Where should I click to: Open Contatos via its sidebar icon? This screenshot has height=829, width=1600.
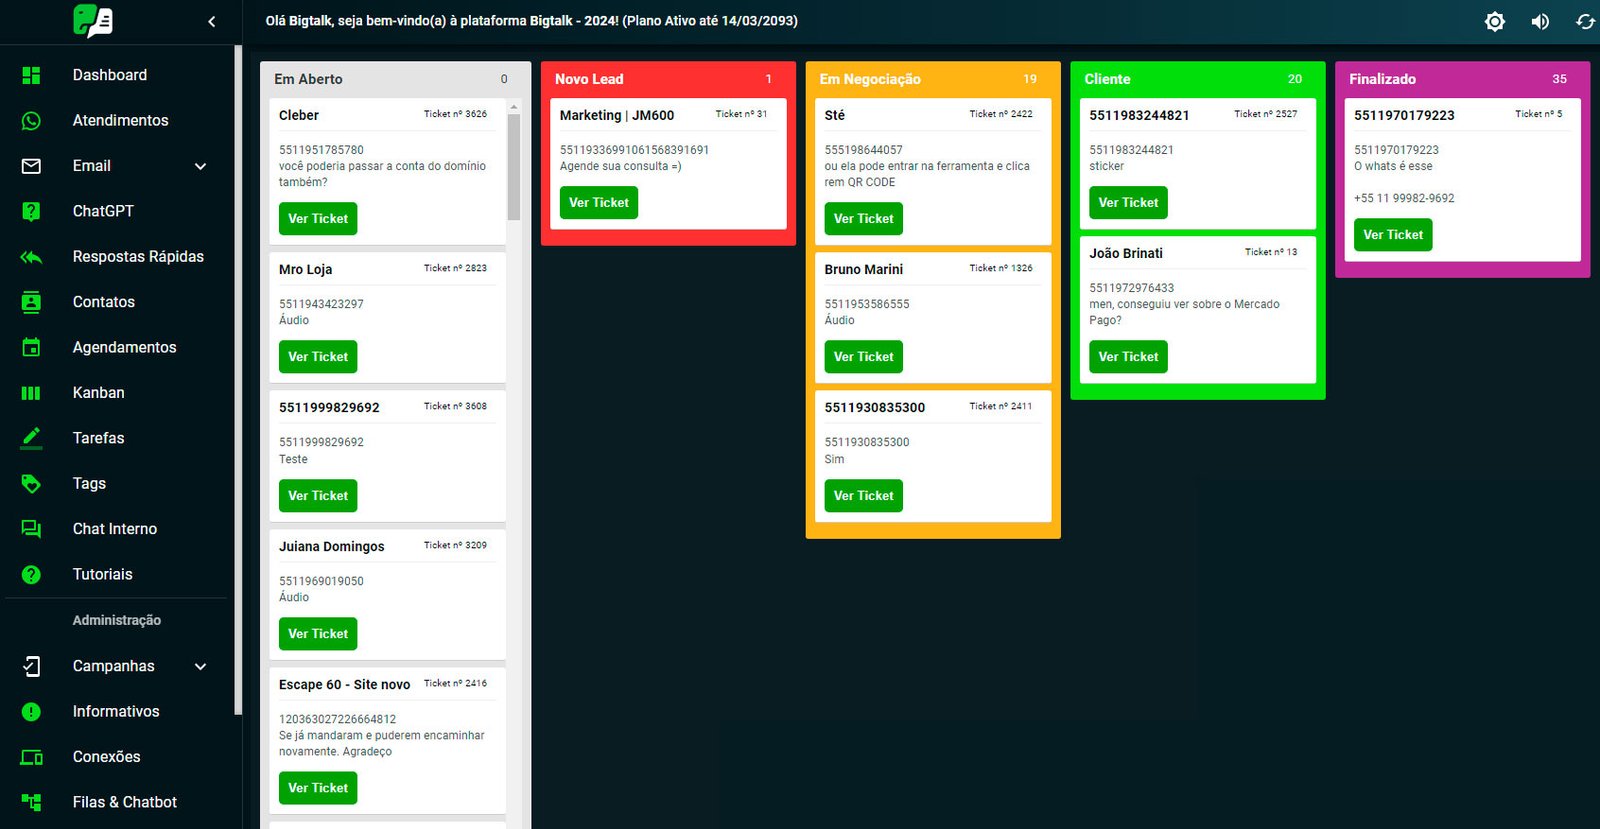click(x=31, y=302)
